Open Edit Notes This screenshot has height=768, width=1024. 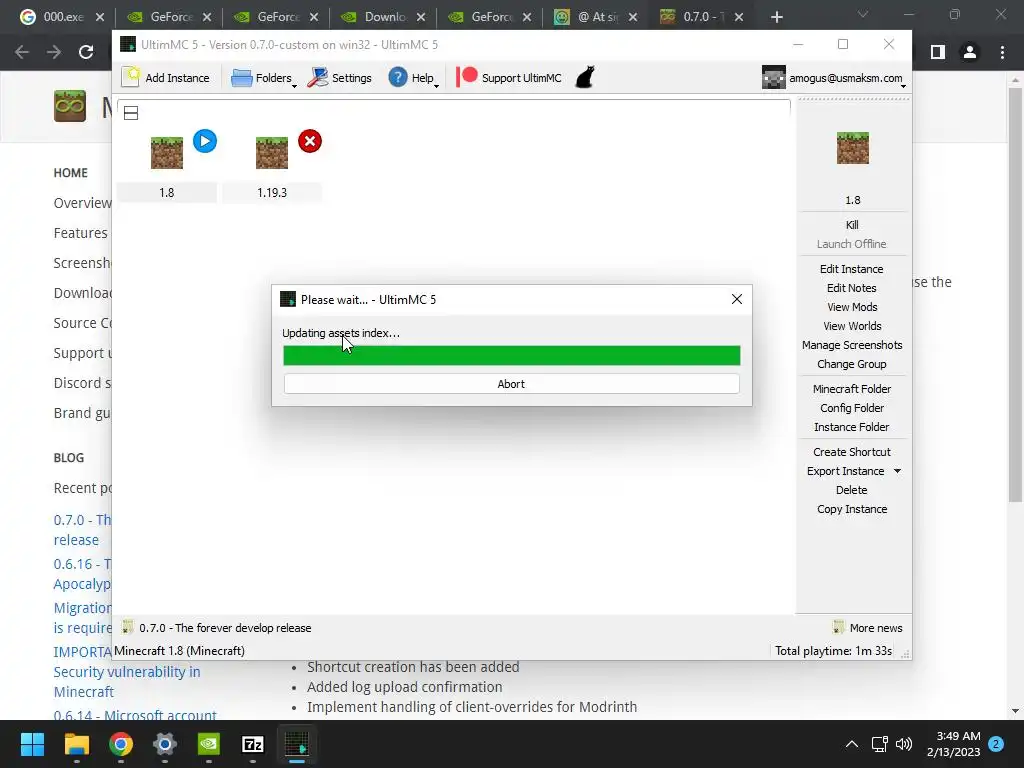(852, 288)
